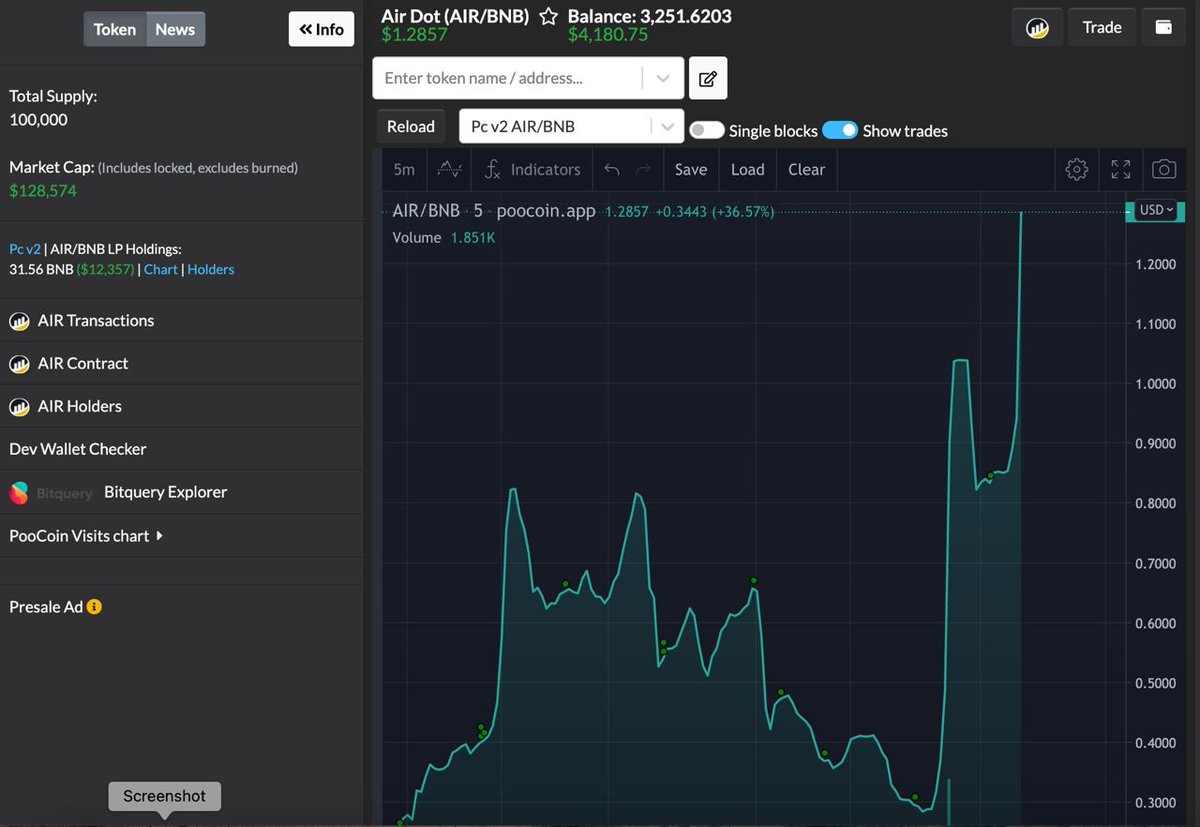Open the PooCoin chart icon button
This screenshot has height=827, width=1200.
tap(1037, 28)
